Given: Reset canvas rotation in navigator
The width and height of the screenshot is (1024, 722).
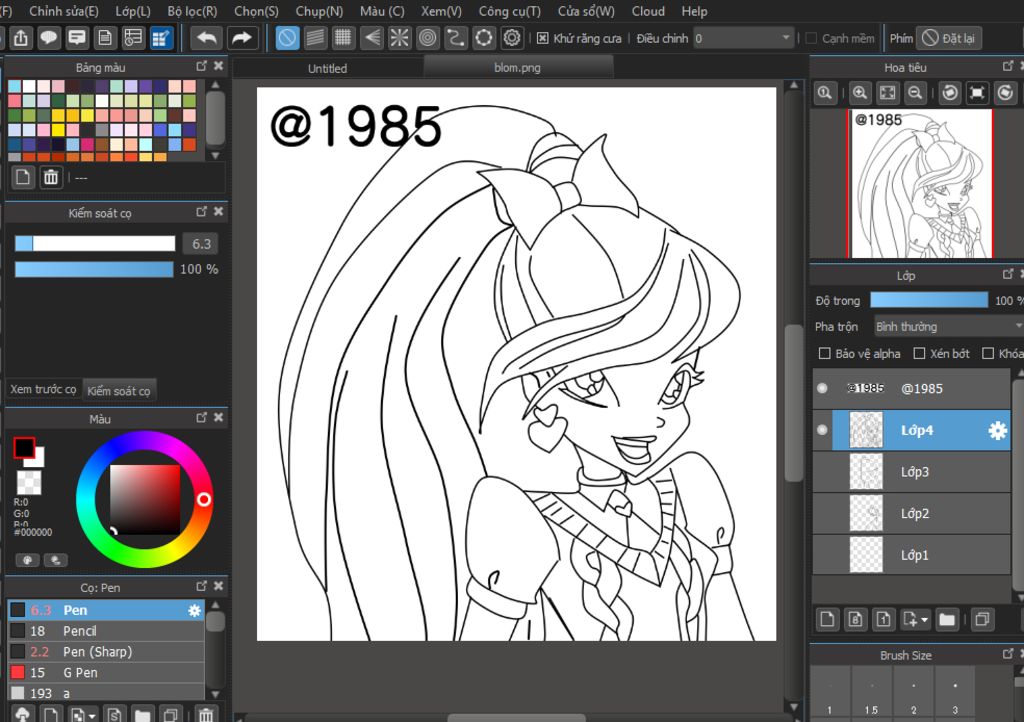Looking at the screenshot, I should point(977,93).
